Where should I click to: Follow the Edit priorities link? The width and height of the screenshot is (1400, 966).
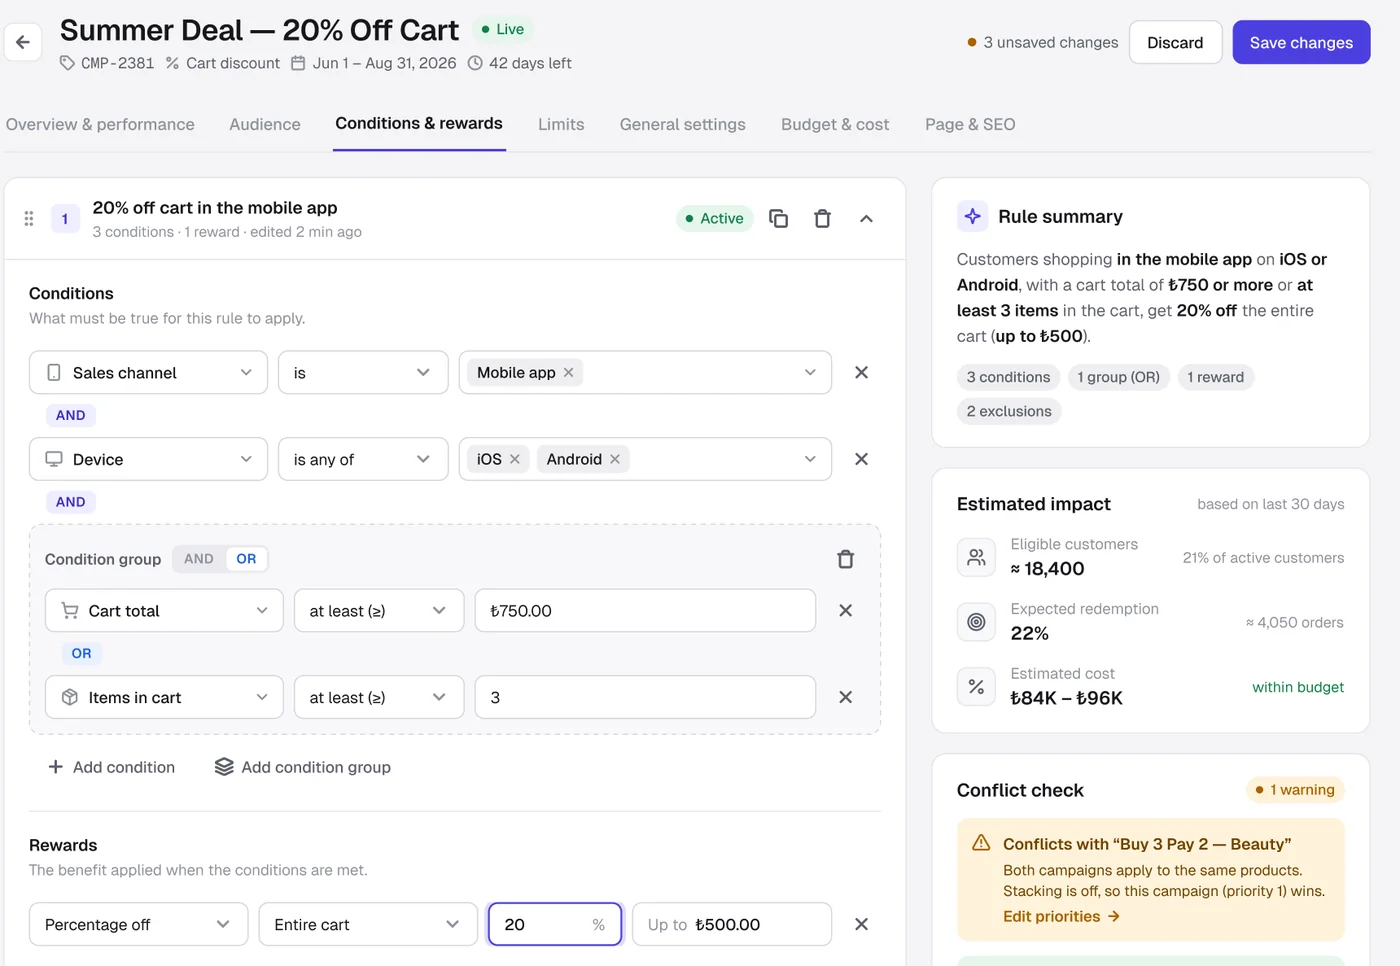pos(1061,916)
